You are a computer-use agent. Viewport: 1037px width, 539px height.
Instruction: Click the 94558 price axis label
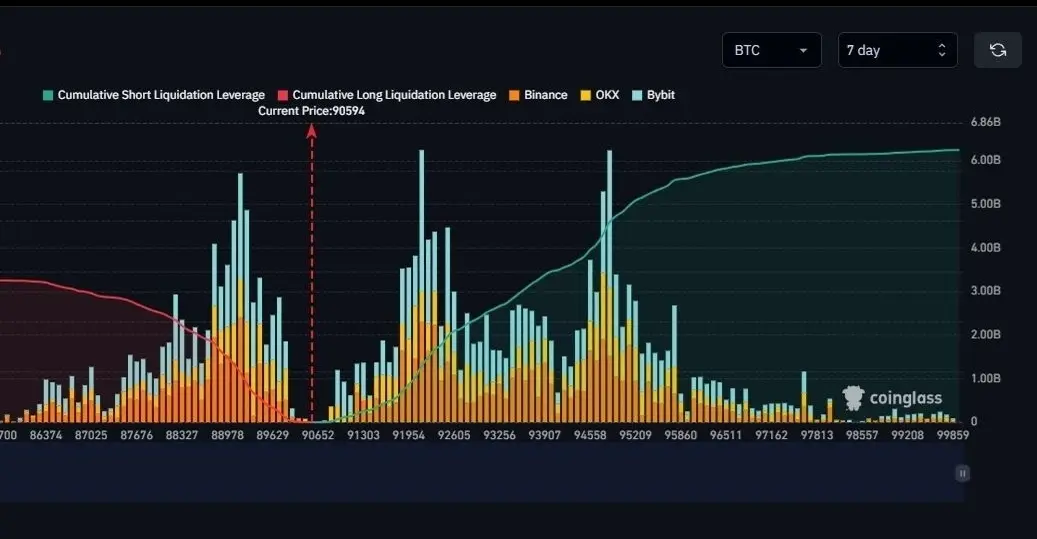pyautogui.click(x=591, y=435)
